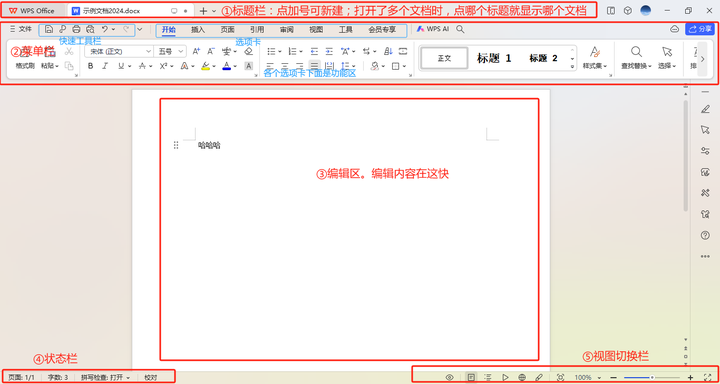Switch to web layout globe view
This screenshot has height=384, width=720.
click(x=522, y=377)
